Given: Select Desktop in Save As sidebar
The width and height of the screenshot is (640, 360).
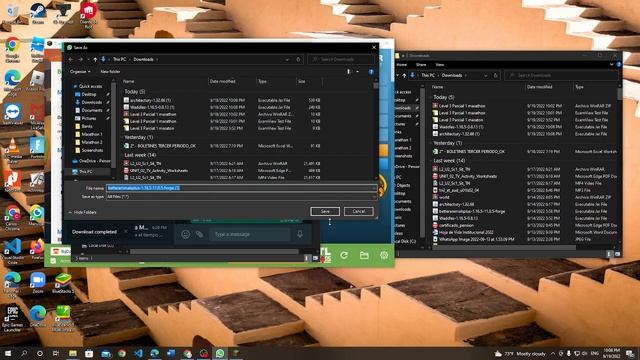Looking at the screenshot, I should click(89, 94).
